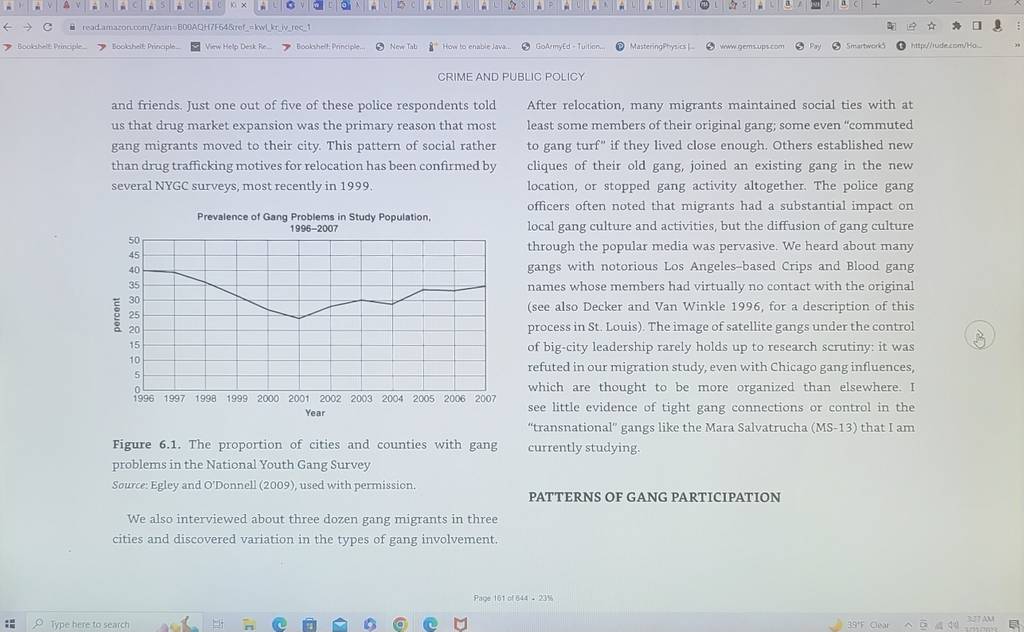
Task: Open the share page icon in address bar
Action: tap(912, 26)
